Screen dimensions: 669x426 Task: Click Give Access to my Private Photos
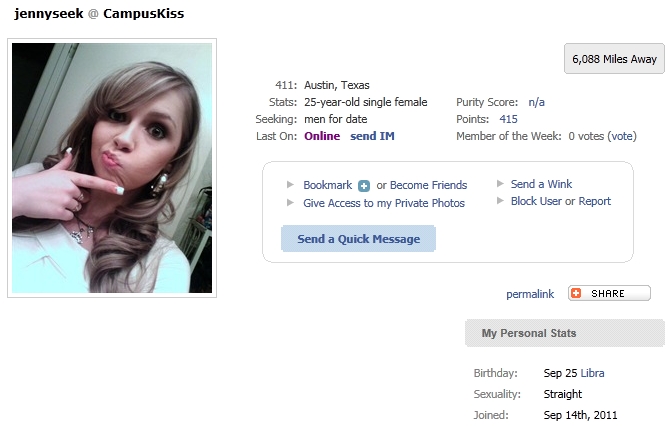[x=384, y=203]
